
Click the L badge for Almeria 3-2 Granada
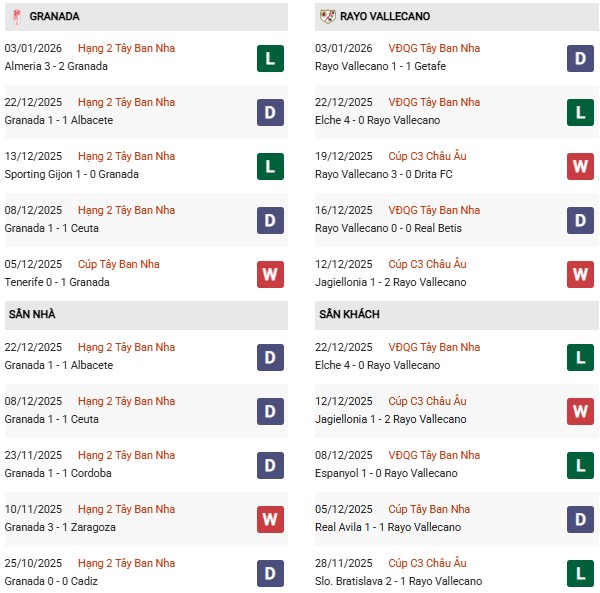coord(269,58)
